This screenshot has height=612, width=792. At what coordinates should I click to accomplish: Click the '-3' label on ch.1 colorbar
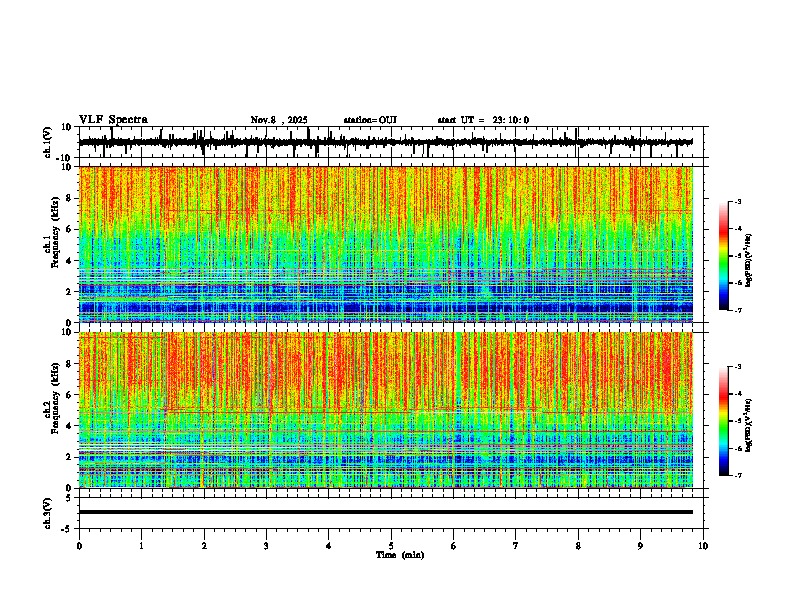point(738,202)
